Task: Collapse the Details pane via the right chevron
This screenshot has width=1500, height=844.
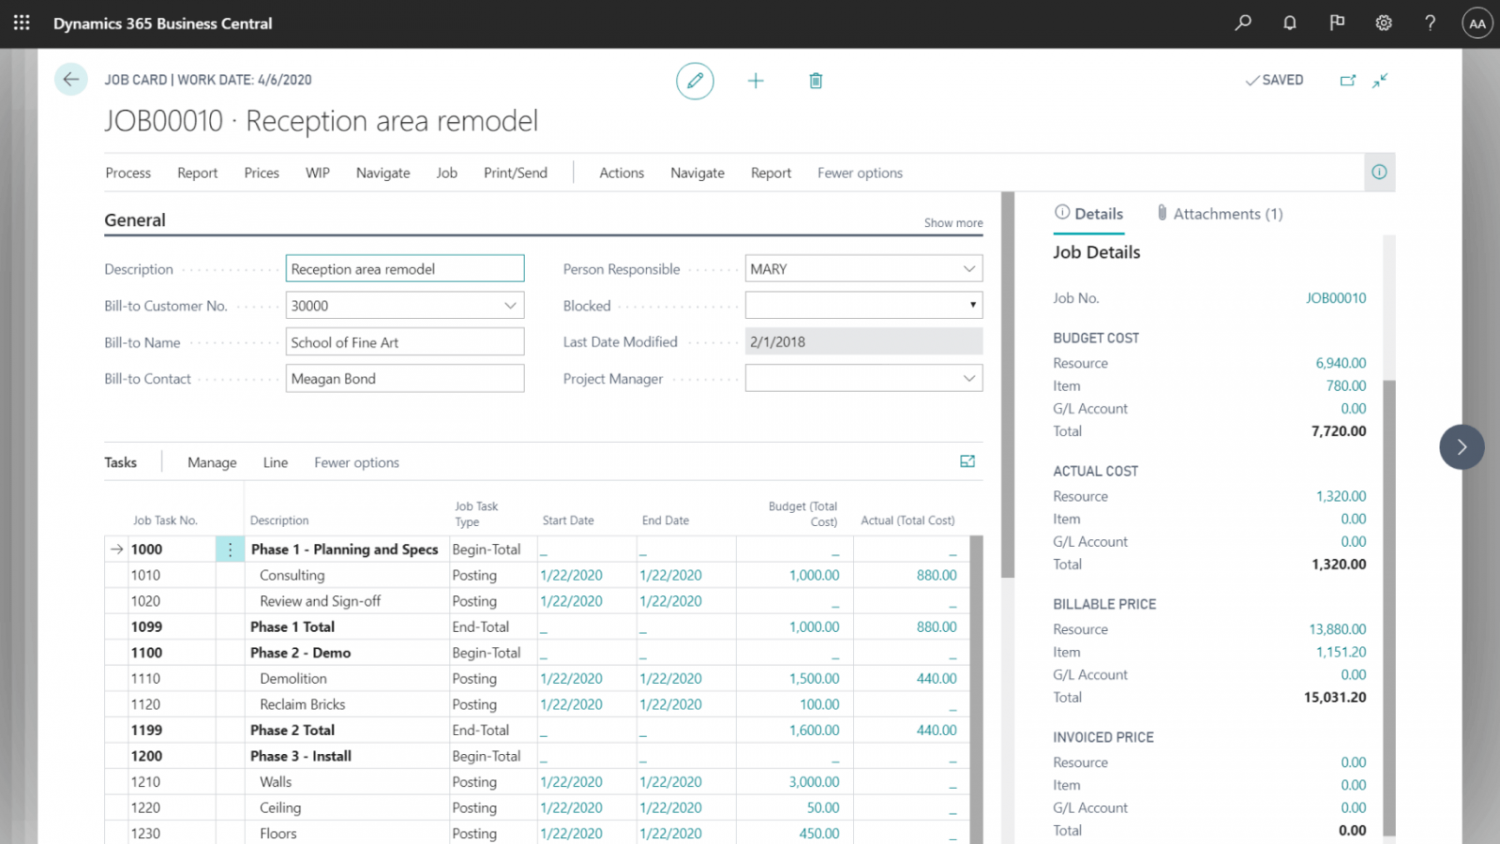Action: (x=1461, y=447)
